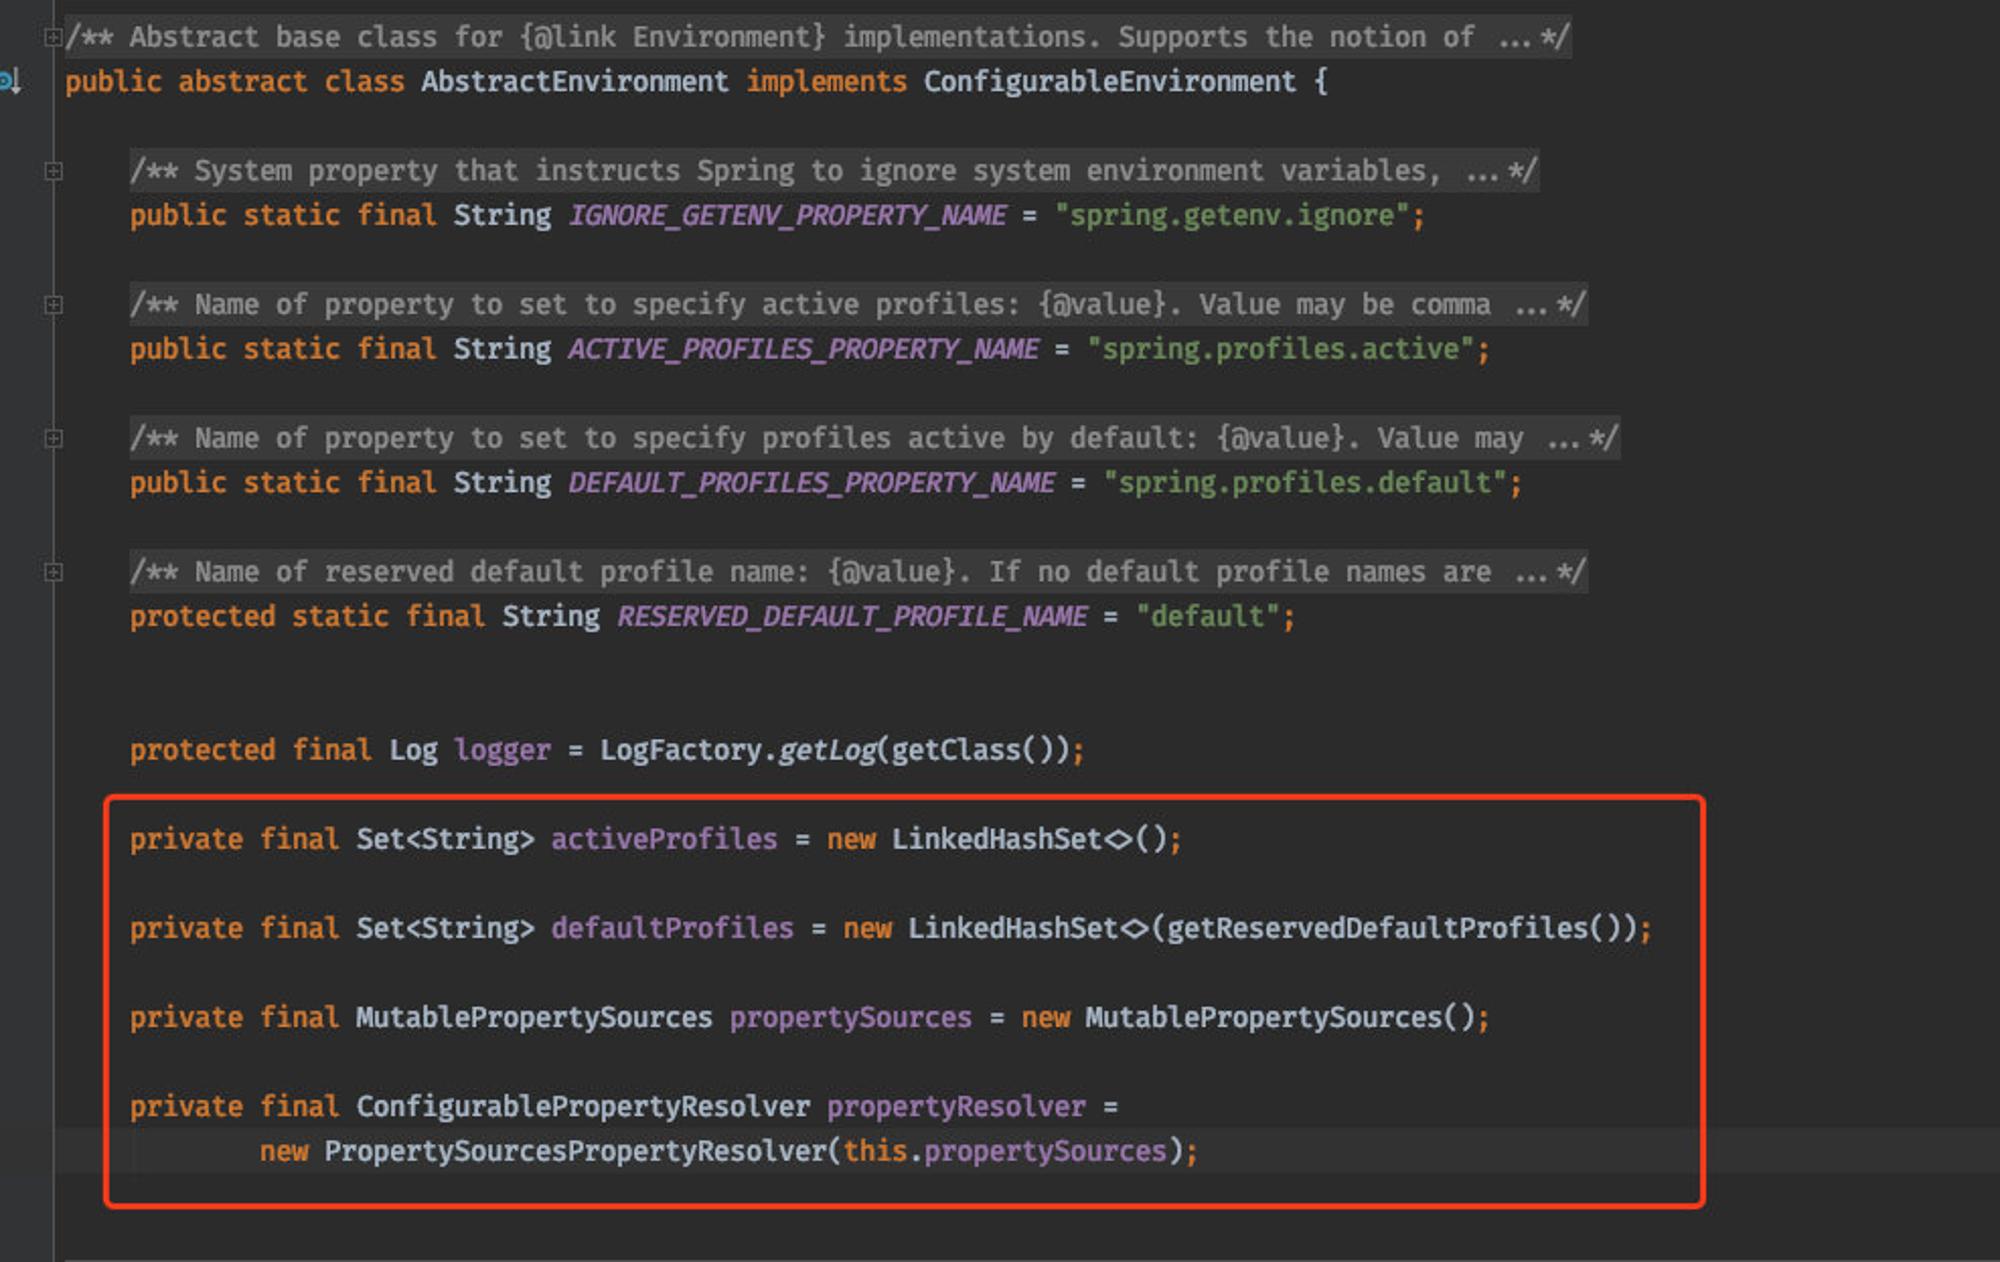Click the defaultProfiles field name

(x=672, y=928)
